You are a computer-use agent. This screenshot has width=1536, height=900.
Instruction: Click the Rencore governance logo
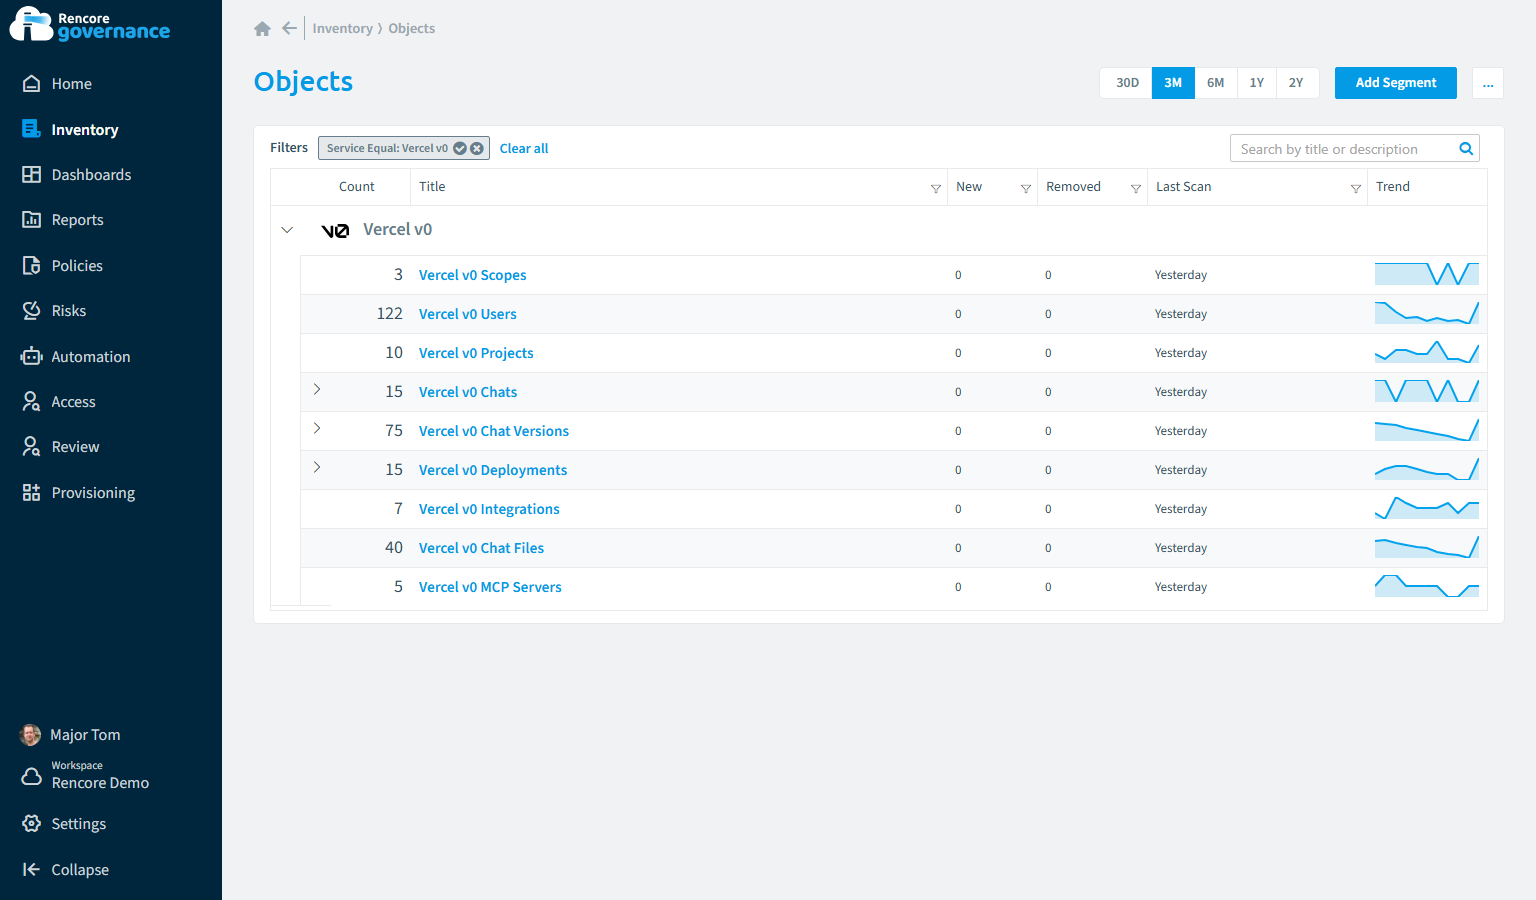click(x=90, y=25)
